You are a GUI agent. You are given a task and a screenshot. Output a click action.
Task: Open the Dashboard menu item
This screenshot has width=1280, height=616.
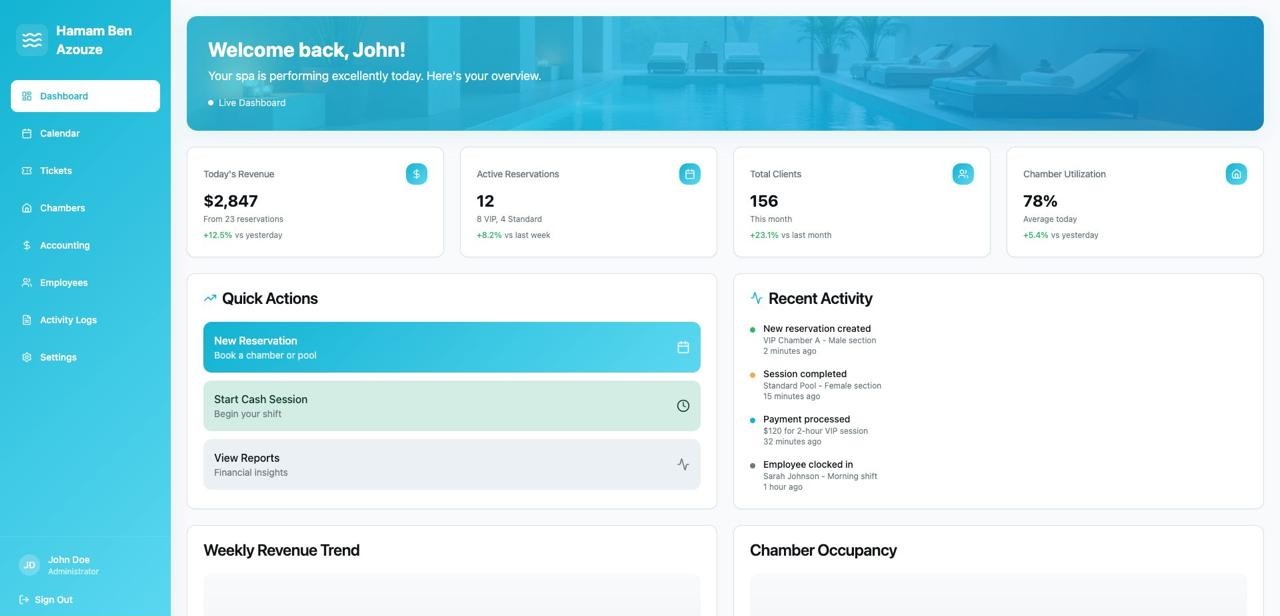click(85, 96)
